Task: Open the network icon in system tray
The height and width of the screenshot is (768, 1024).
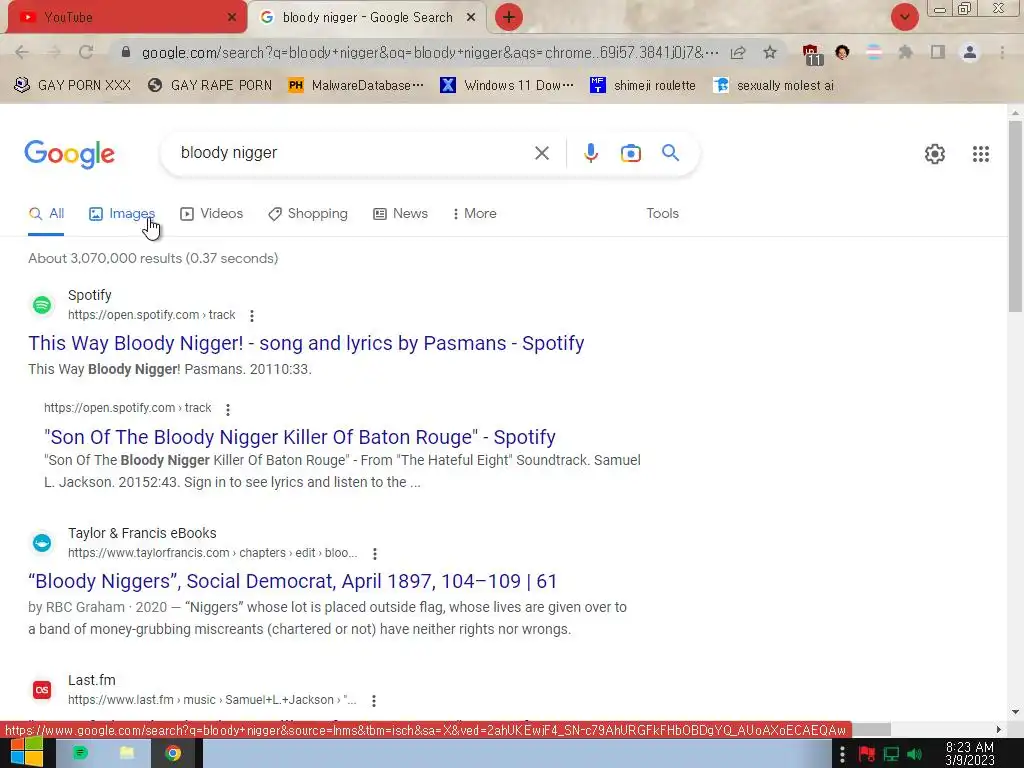Action: 891,754
